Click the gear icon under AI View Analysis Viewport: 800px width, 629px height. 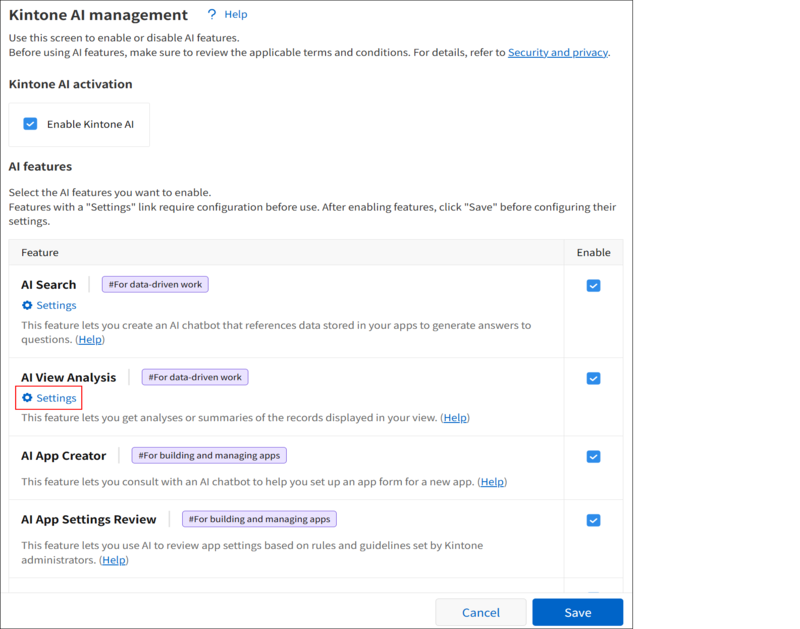click(x=27, y=398)
